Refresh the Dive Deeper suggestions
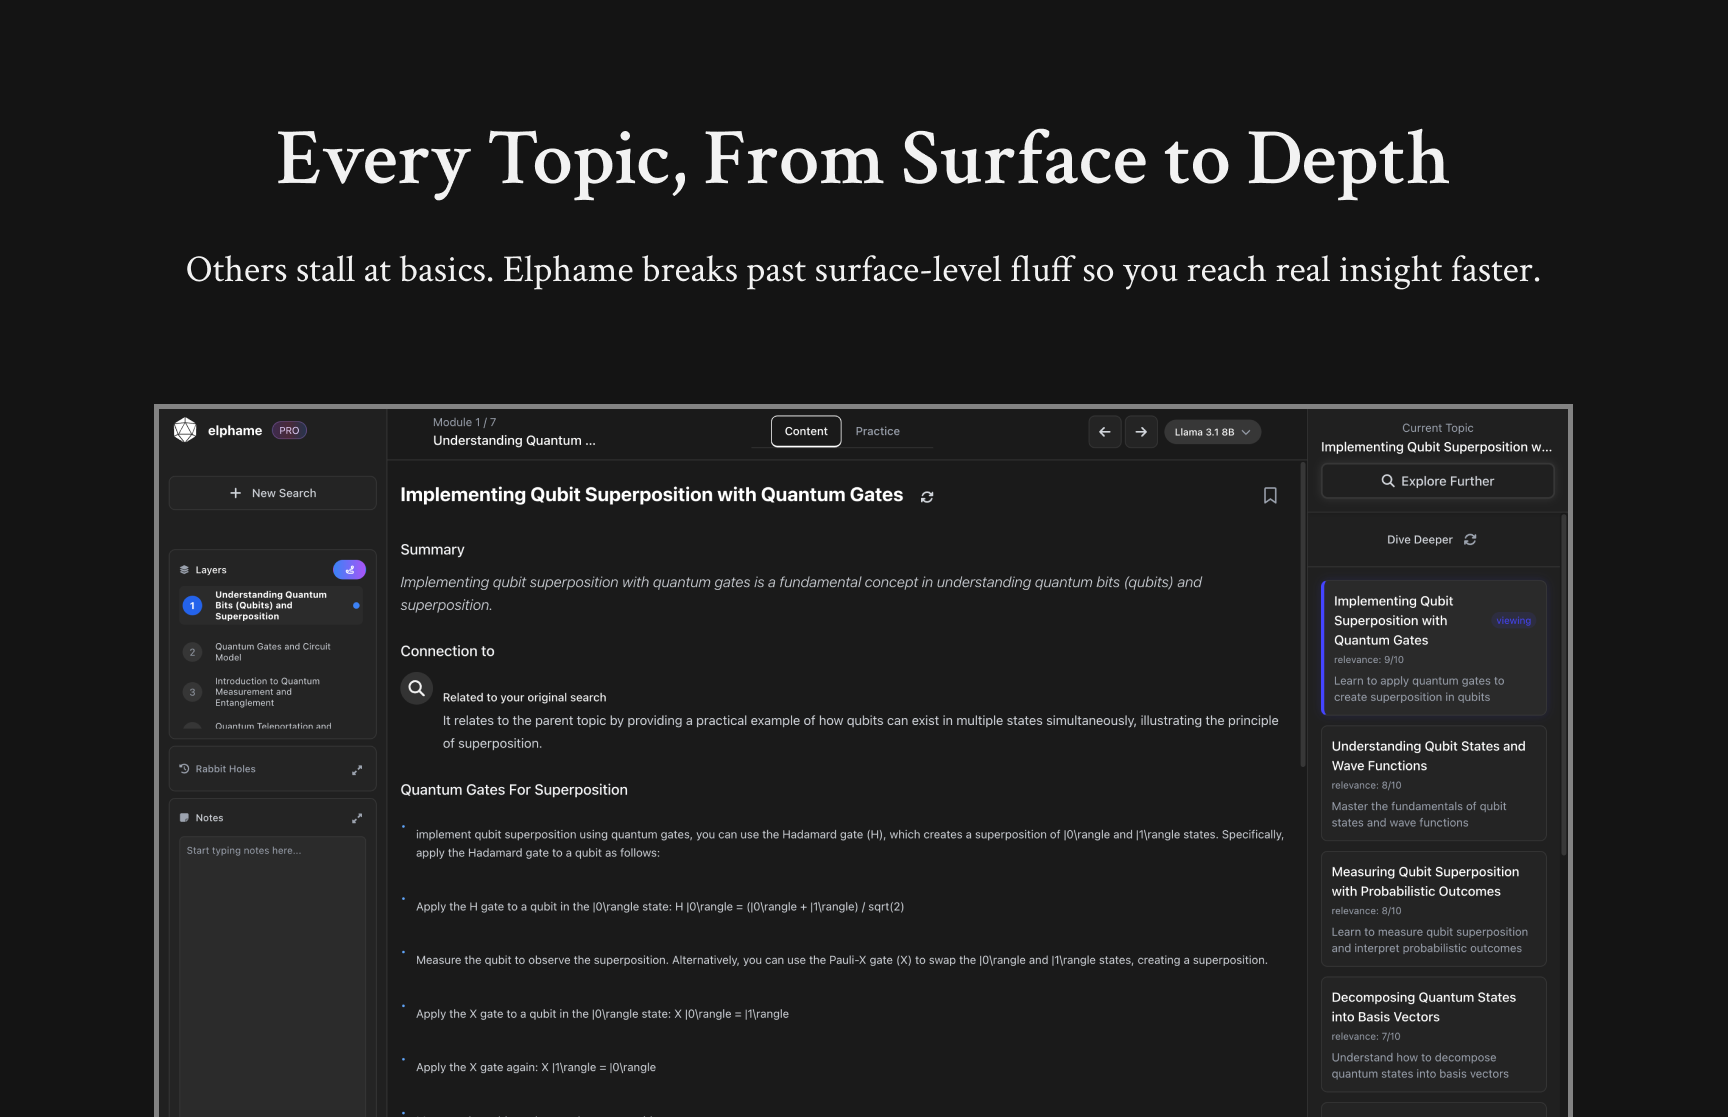This screenshot has height=1117, width=1728. (1469, 539)
